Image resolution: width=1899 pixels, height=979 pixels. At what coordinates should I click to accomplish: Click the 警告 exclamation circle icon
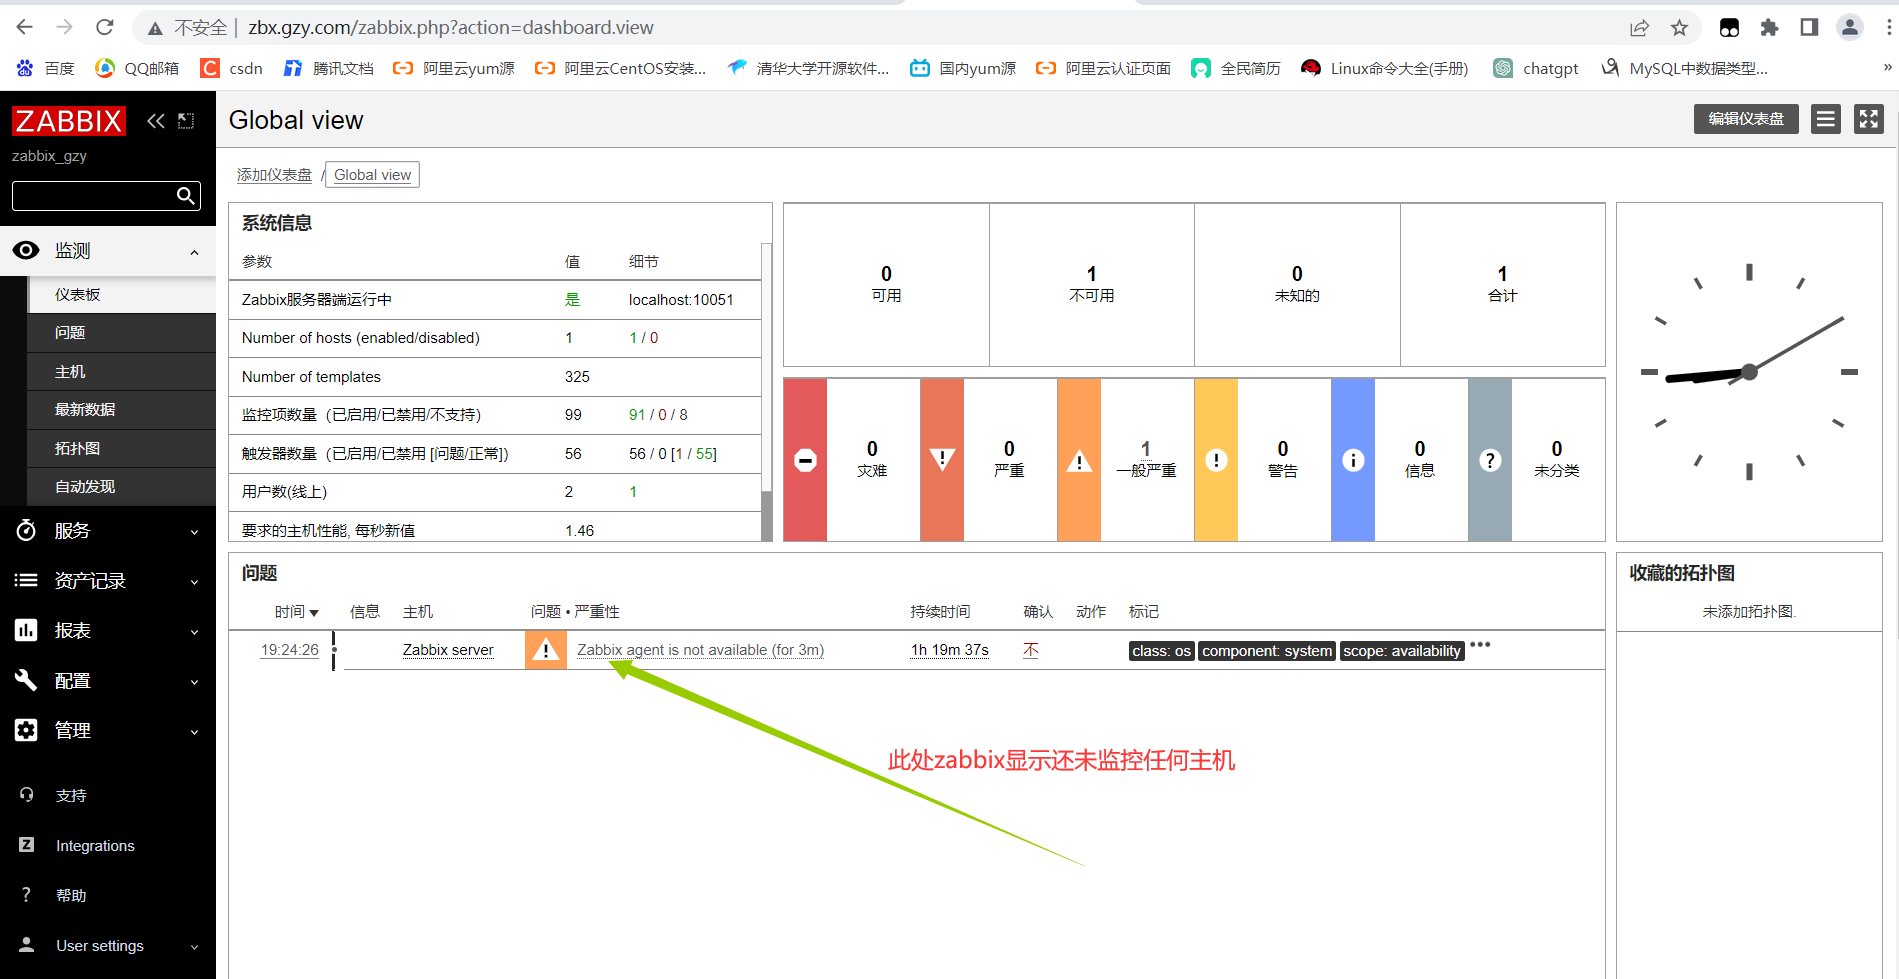tap(1216, 460)
